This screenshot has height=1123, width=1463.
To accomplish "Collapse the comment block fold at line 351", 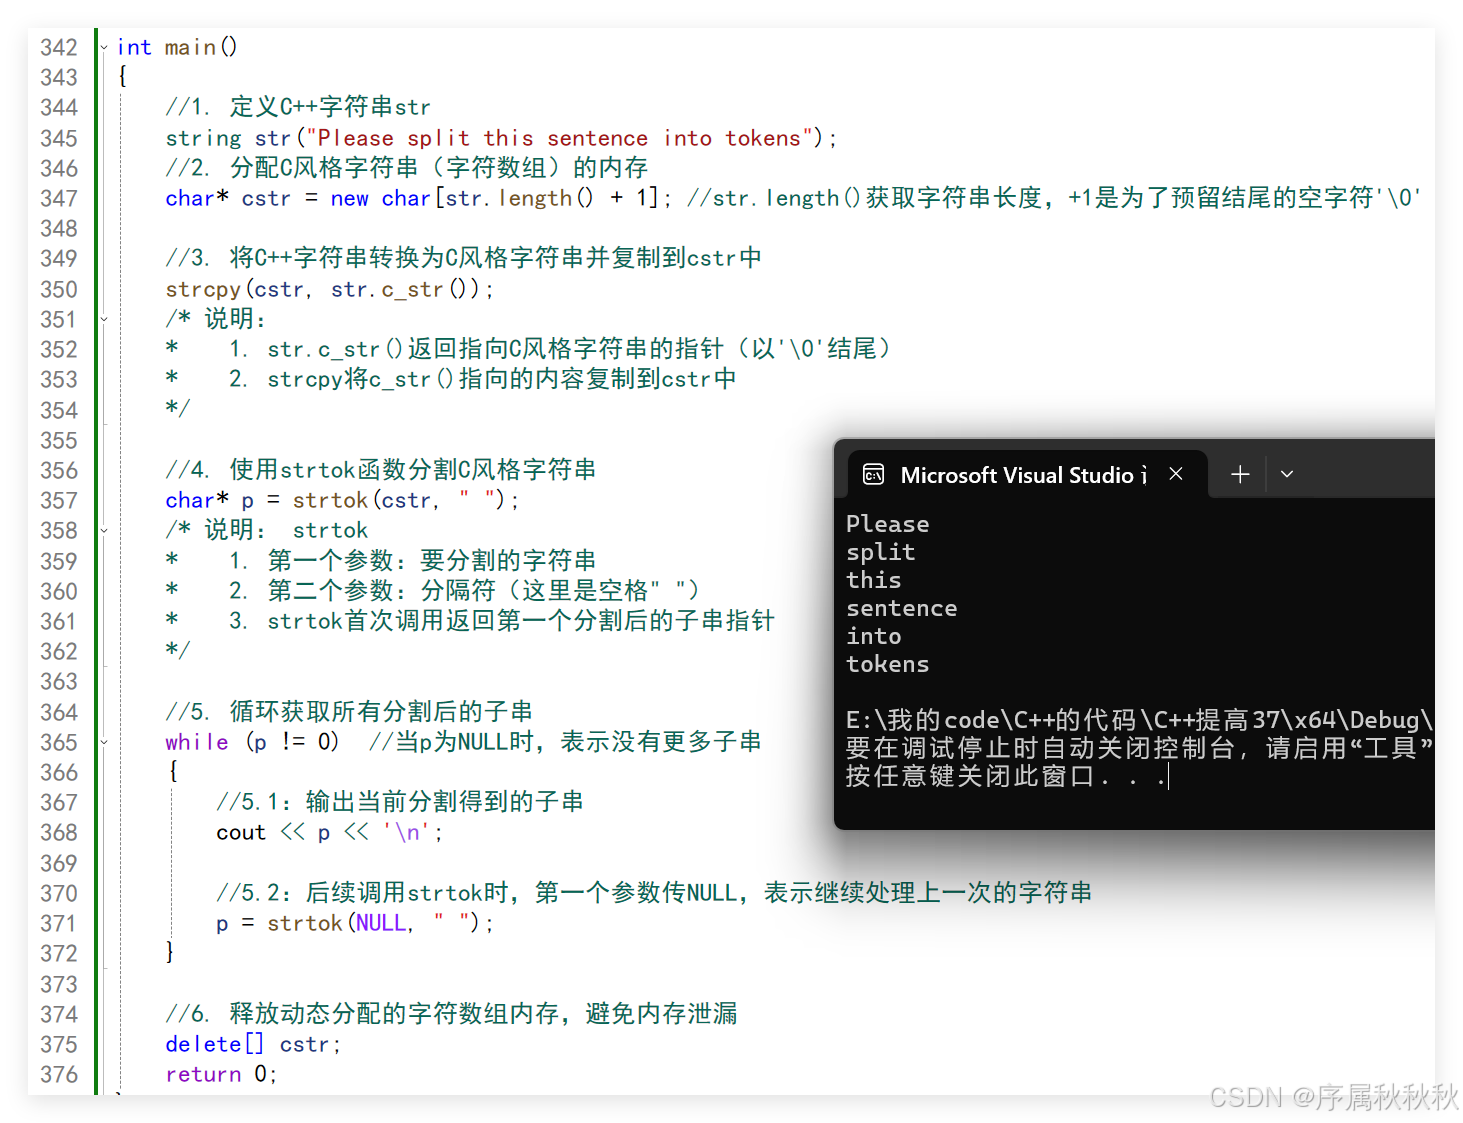I will (x=104, y=319).
